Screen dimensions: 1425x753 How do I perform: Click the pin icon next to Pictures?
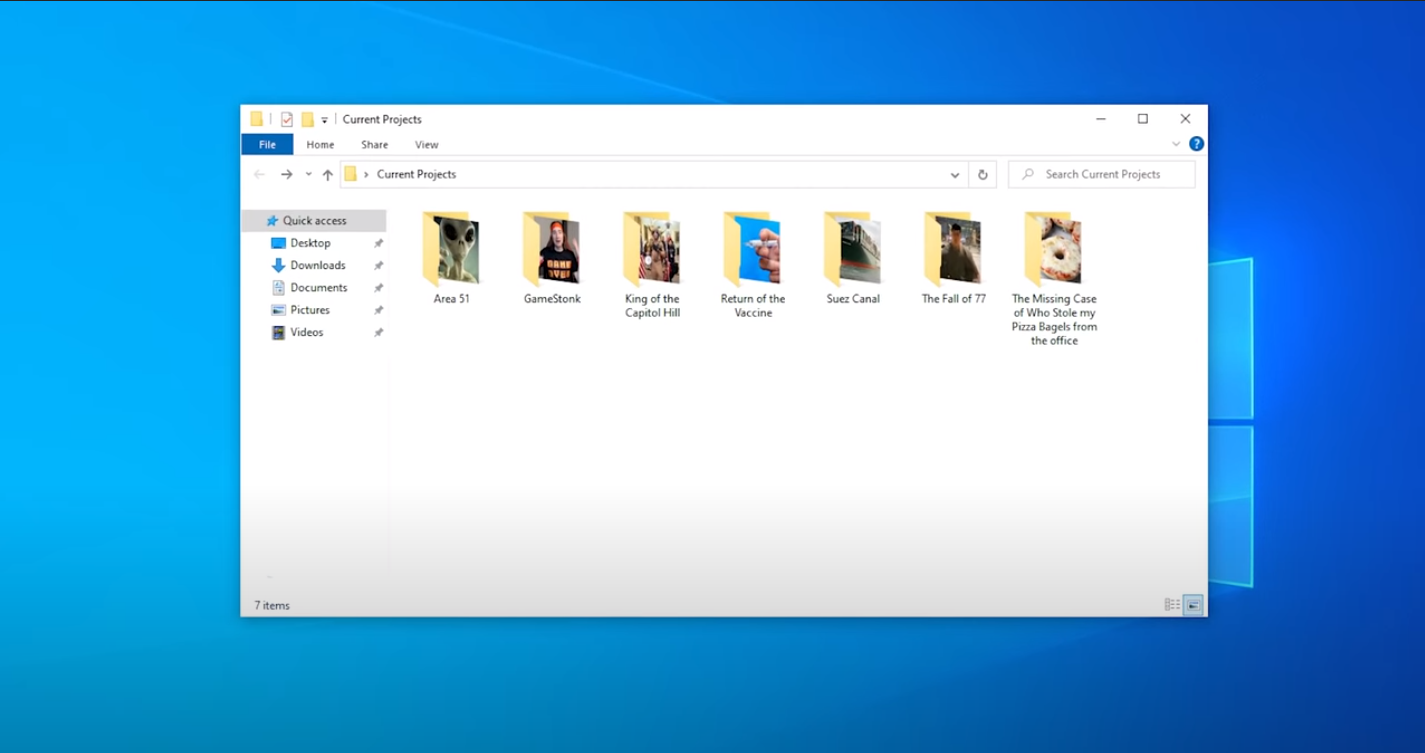[378, 311]
